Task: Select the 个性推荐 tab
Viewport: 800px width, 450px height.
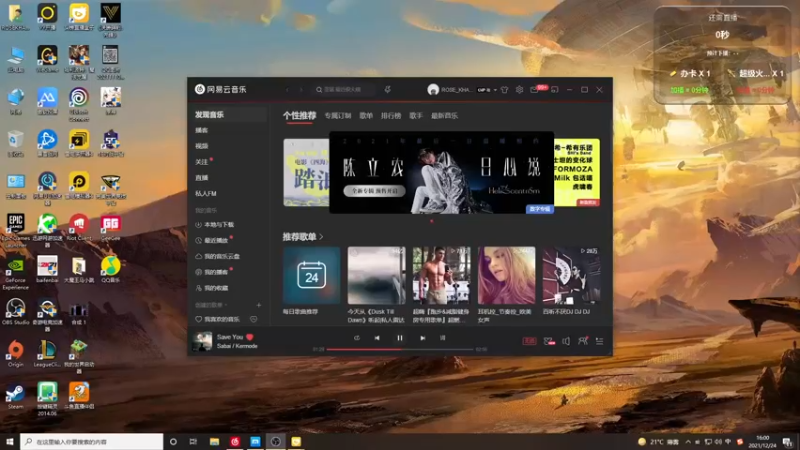Action: coord(299,116)
